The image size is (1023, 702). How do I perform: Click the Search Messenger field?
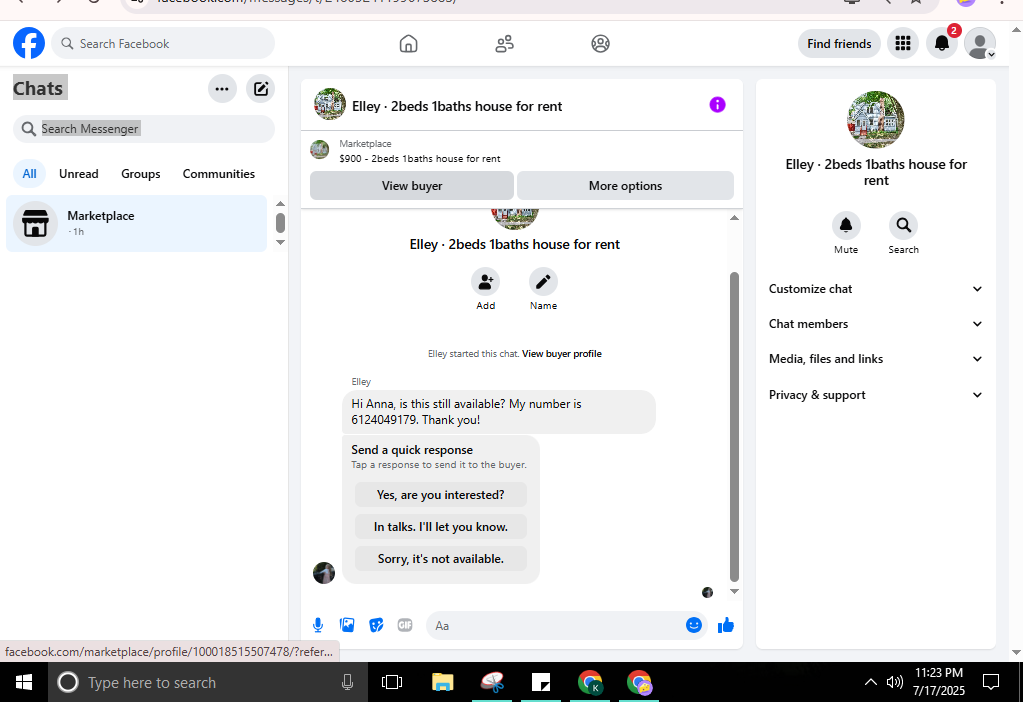point(144,129)
